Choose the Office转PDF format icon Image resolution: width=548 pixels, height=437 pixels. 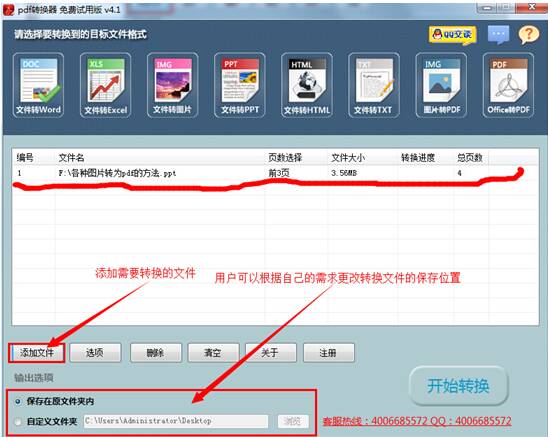coord(509,85)
